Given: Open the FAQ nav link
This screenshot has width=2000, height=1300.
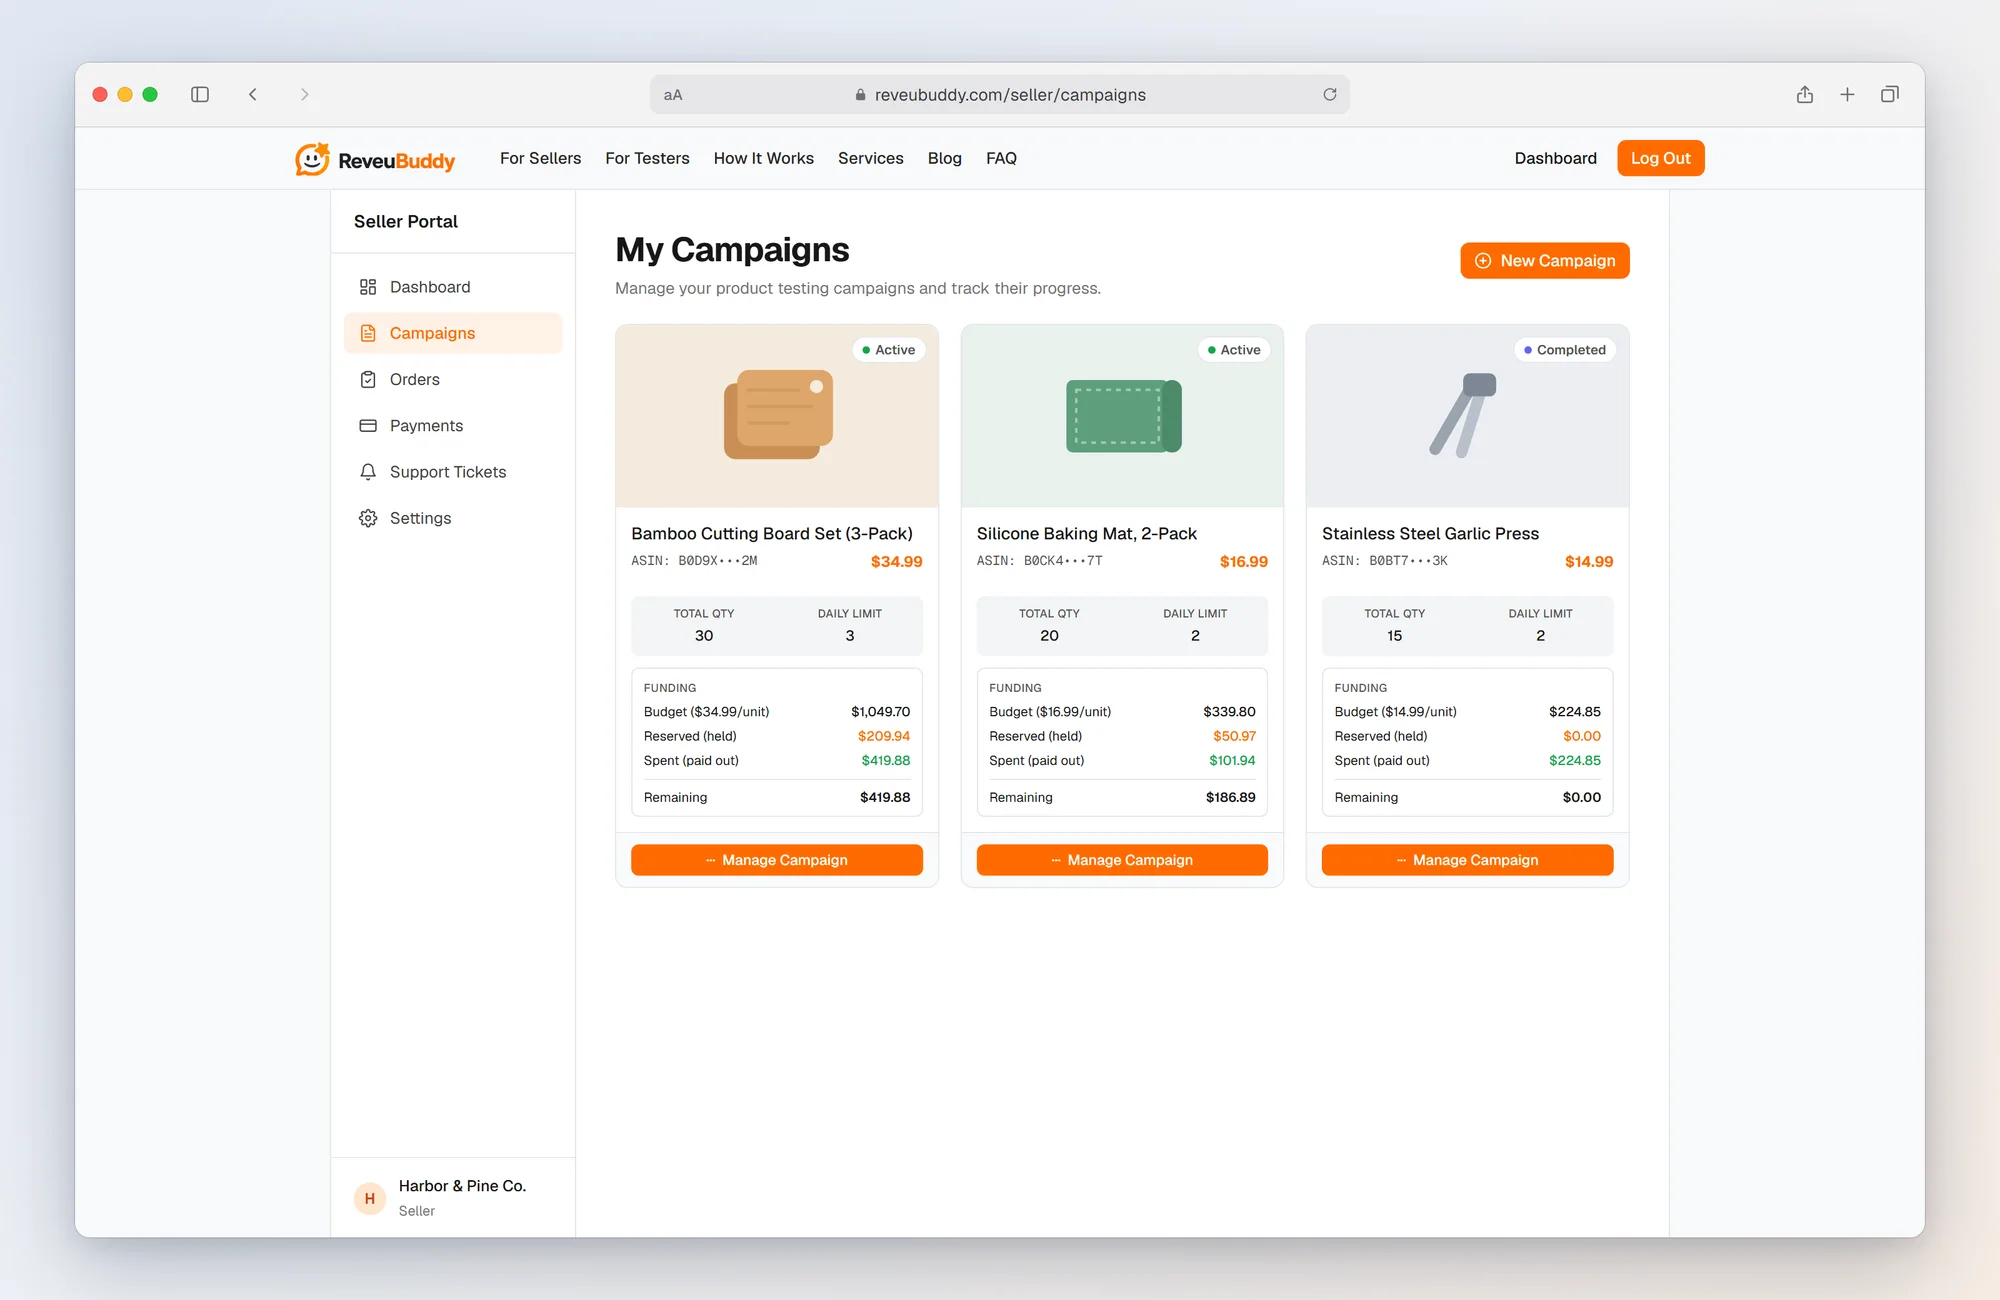Looking at the screenshot, I should click(1001, 158).
